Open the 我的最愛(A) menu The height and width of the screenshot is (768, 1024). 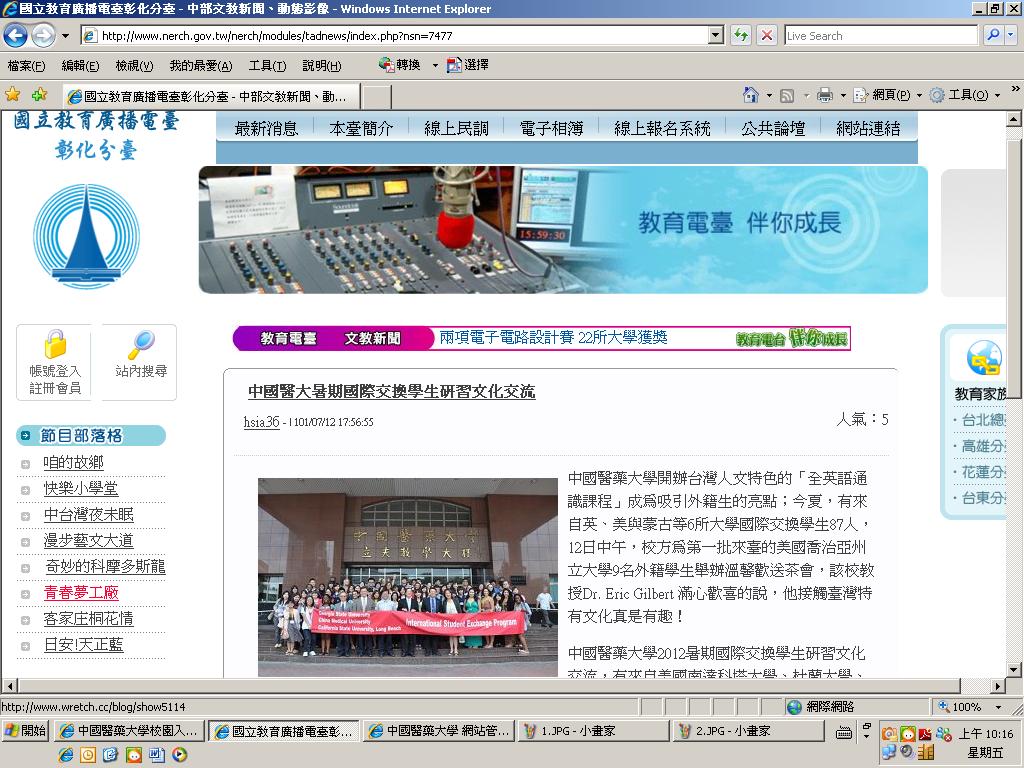[x=200, y=66]
